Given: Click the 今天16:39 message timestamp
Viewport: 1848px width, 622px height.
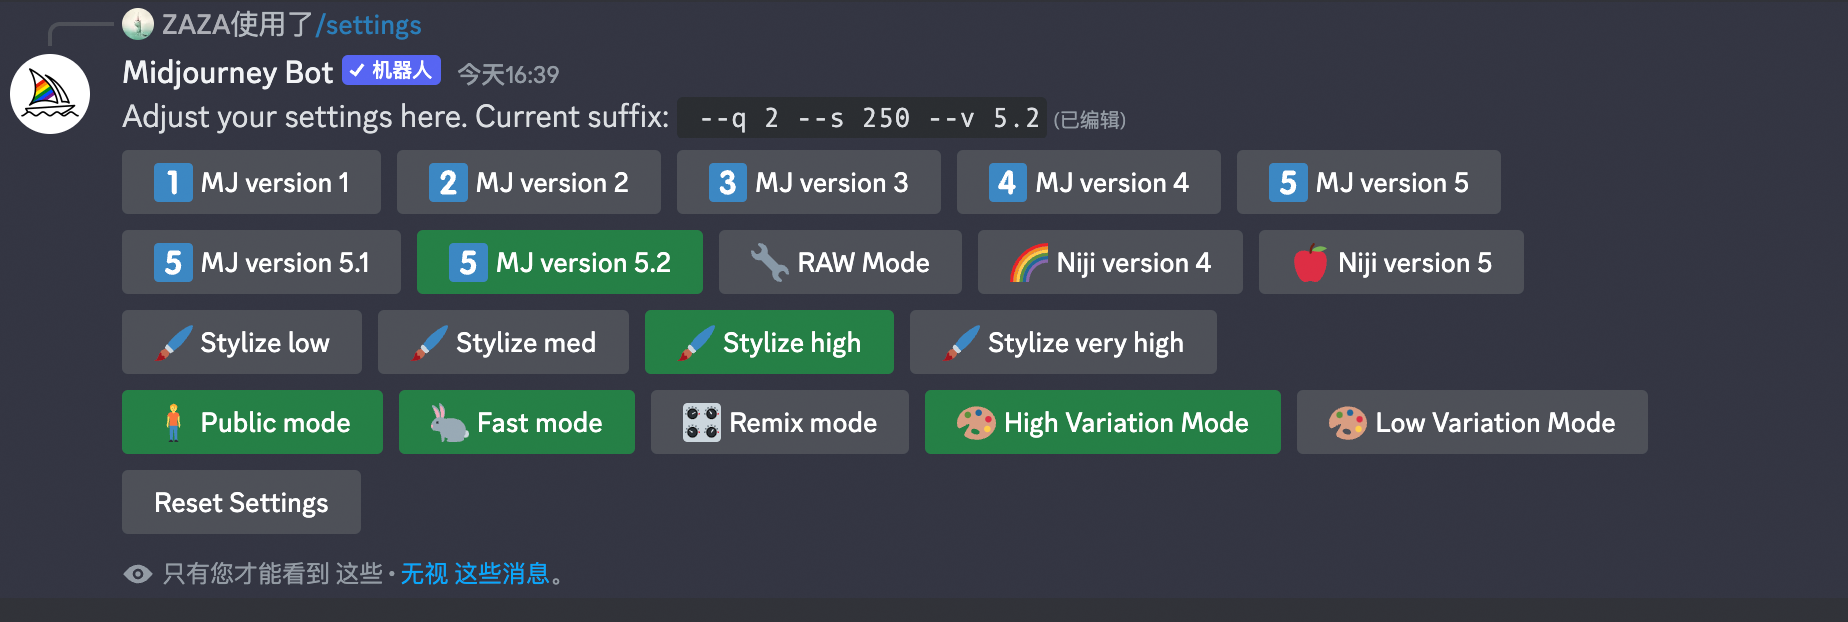Looking at the screenshot, I should (508, 74).
